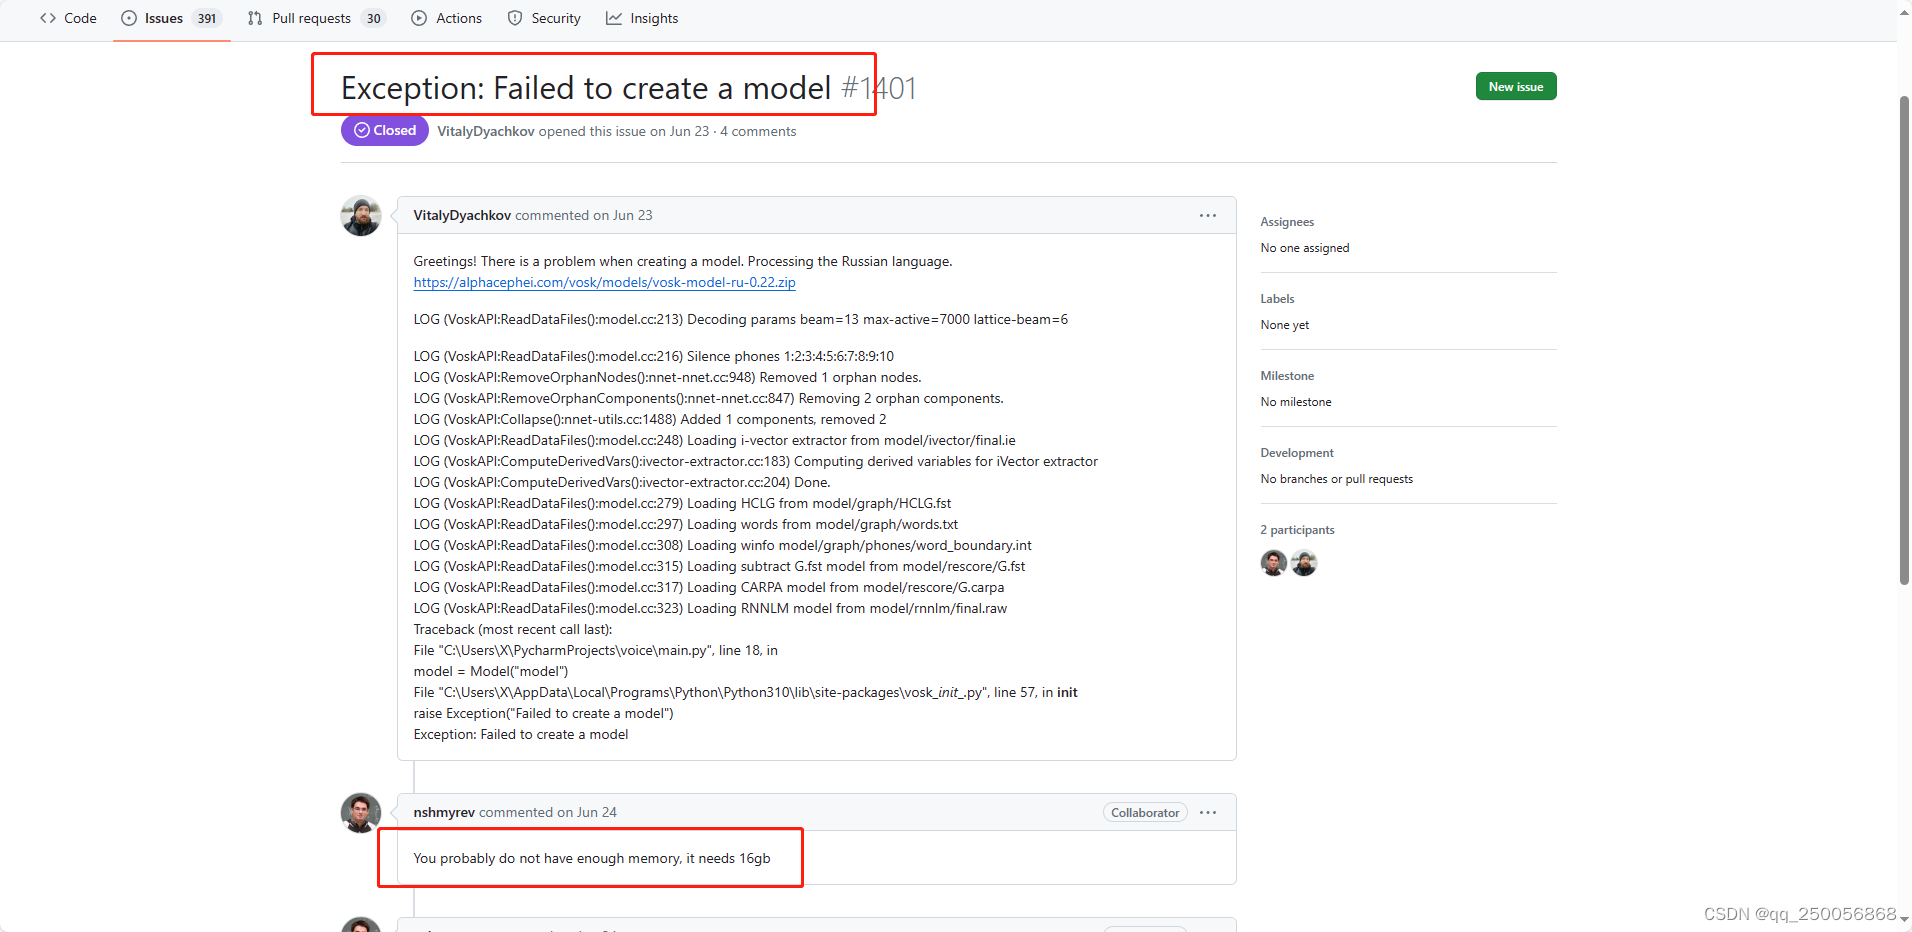Switch to the Pull requests tab

[x=316, y=18]
